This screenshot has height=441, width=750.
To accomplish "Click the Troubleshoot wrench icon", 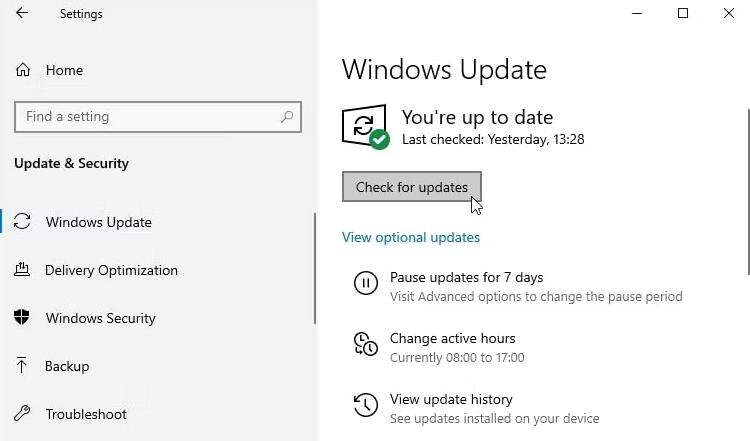I will (22, 413).
